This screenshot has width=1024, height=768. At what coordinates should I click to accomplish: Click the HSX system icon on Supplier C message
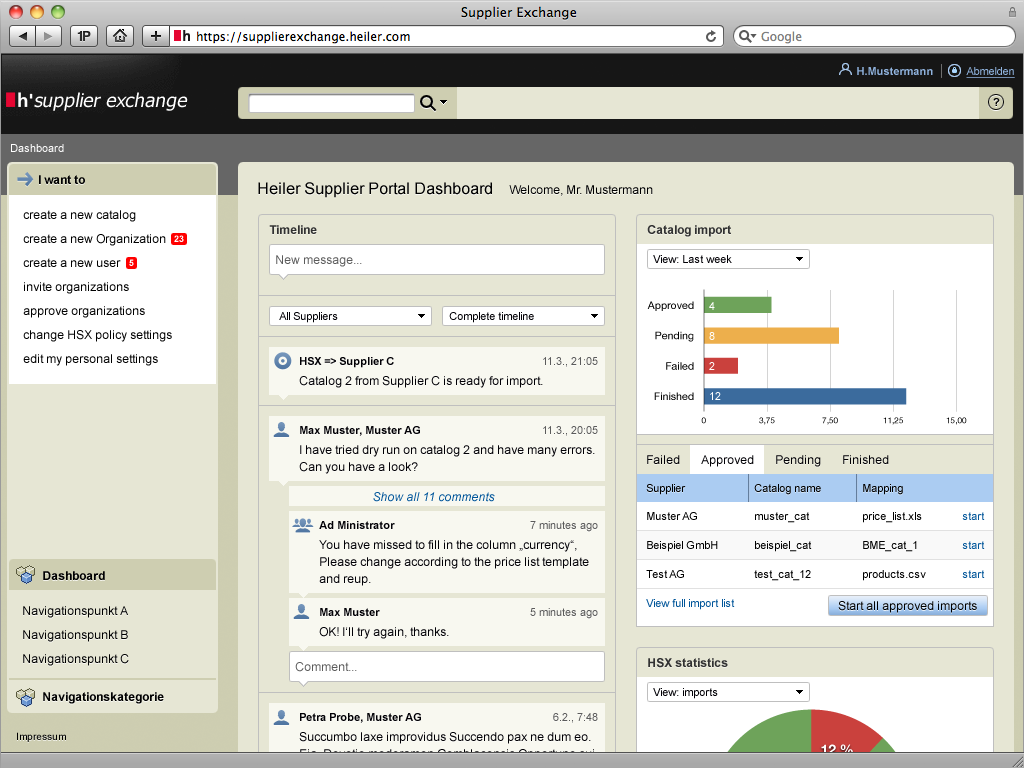(282, 360)
